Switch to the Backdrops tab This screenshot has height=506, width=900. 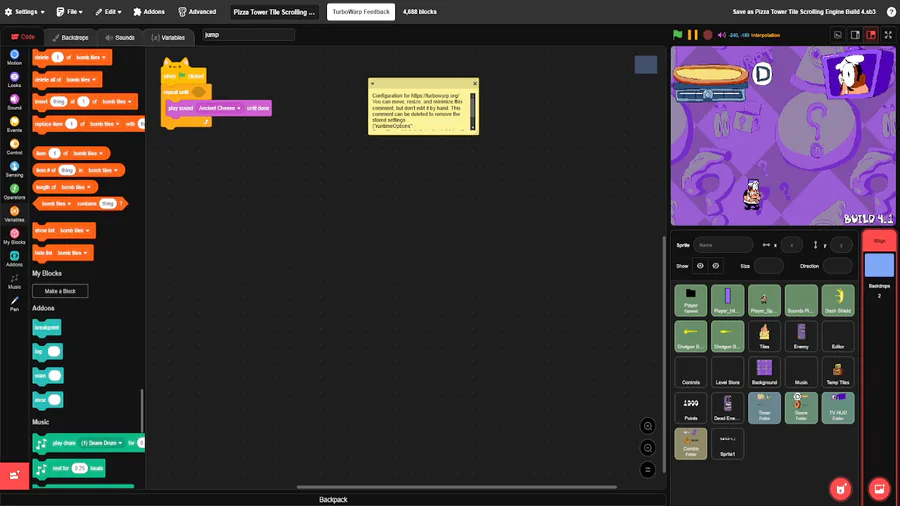coord(70,37)
